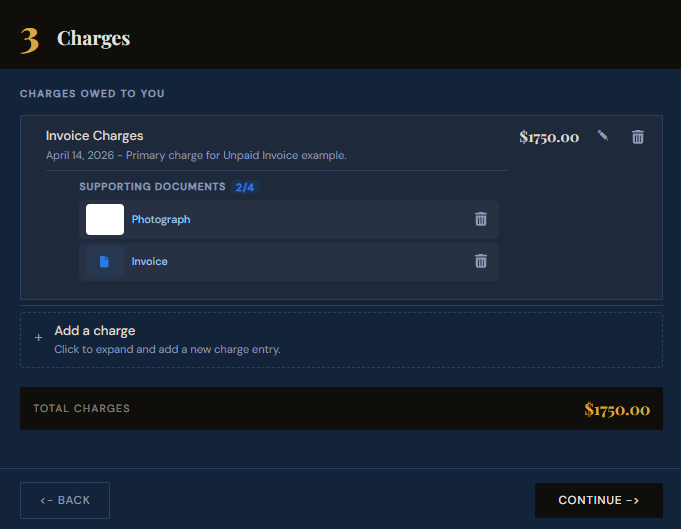Expand the Add a charge section
This screenshot has width=681, height=529.
point(341,340)
